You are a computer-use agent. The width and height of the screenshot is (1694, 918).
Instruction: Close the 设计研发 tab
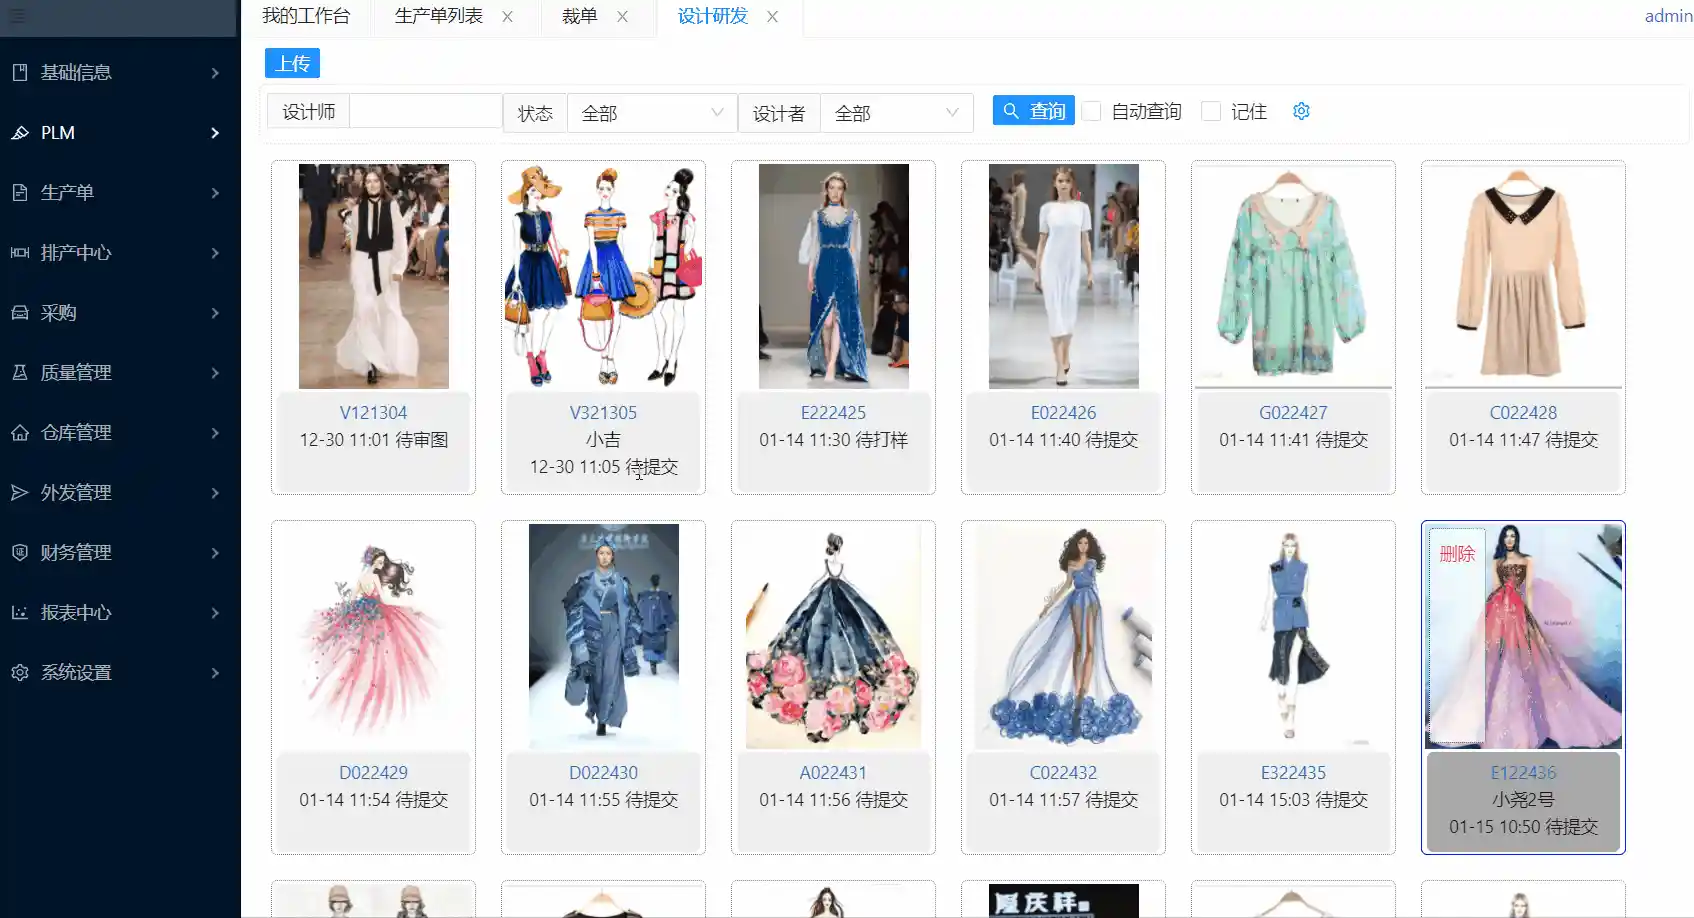tap(772, 17)
